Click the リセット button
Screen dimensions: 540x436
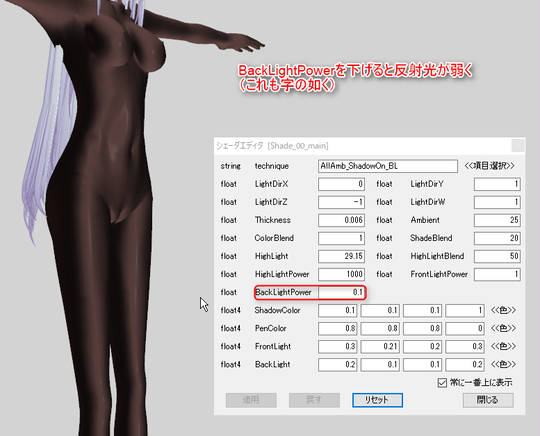377,400
